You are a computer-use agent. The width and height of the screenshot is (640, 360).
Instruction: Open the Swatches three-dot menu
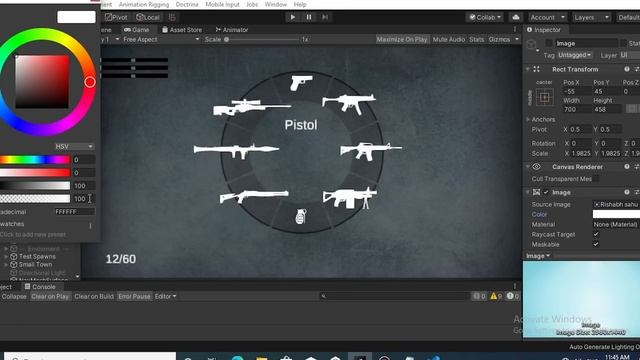pos(90,225)
